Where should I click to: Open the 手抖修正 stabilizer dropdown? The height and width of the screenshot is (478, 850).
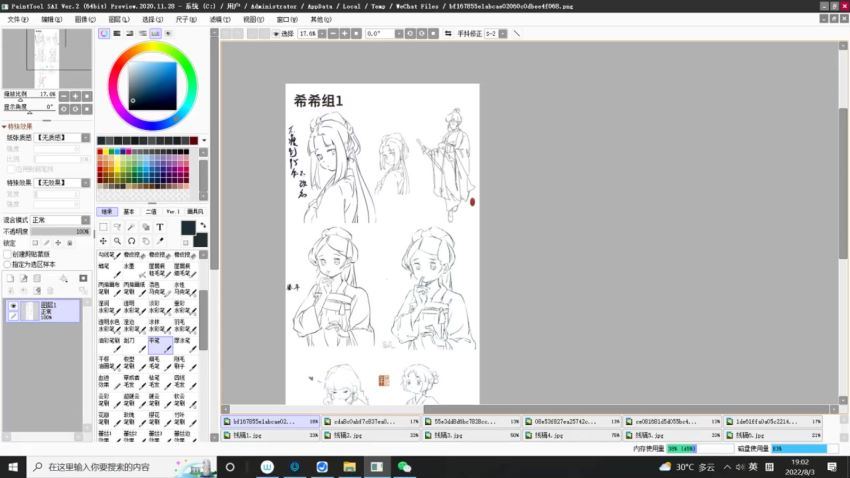click(503, 34)
